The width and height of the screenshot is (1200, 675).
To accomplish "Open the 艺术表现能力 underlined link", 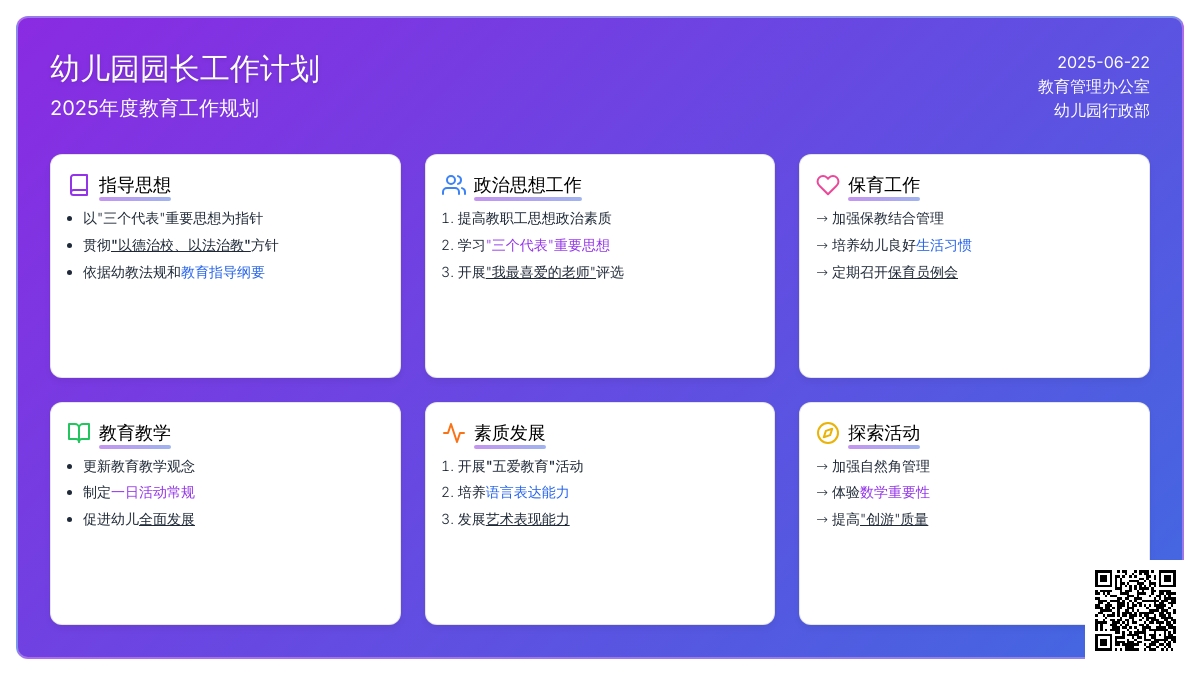I will [x=528, y=519].
